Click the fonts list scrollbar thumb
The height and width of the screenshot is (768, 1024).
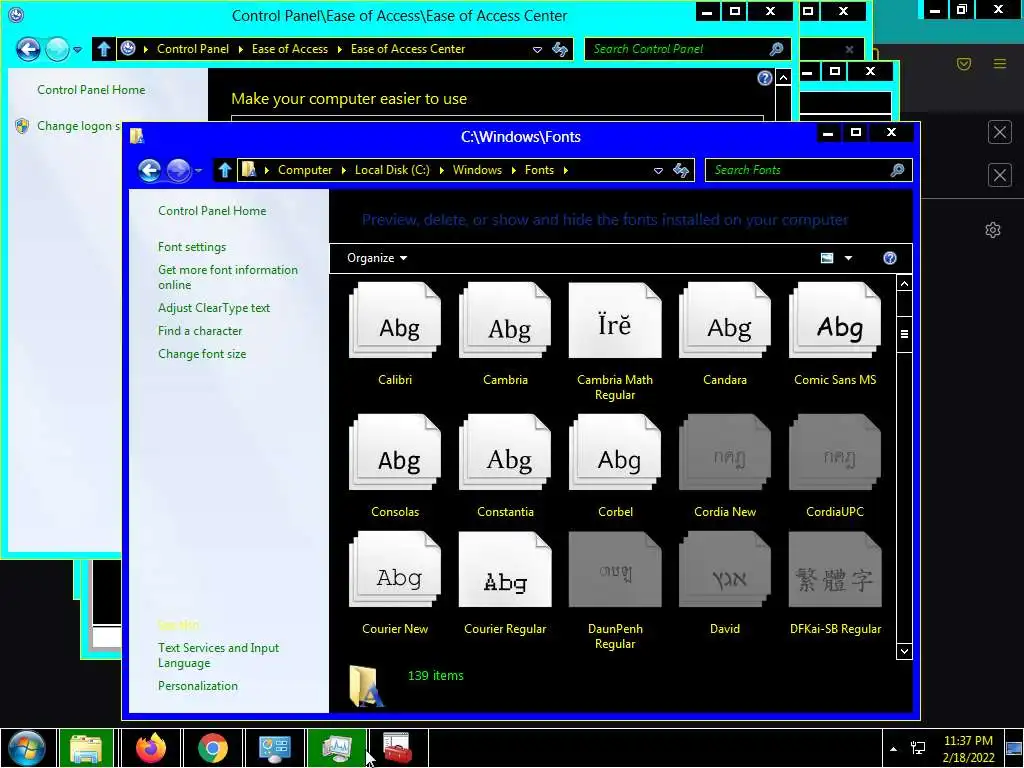(904, 334)
